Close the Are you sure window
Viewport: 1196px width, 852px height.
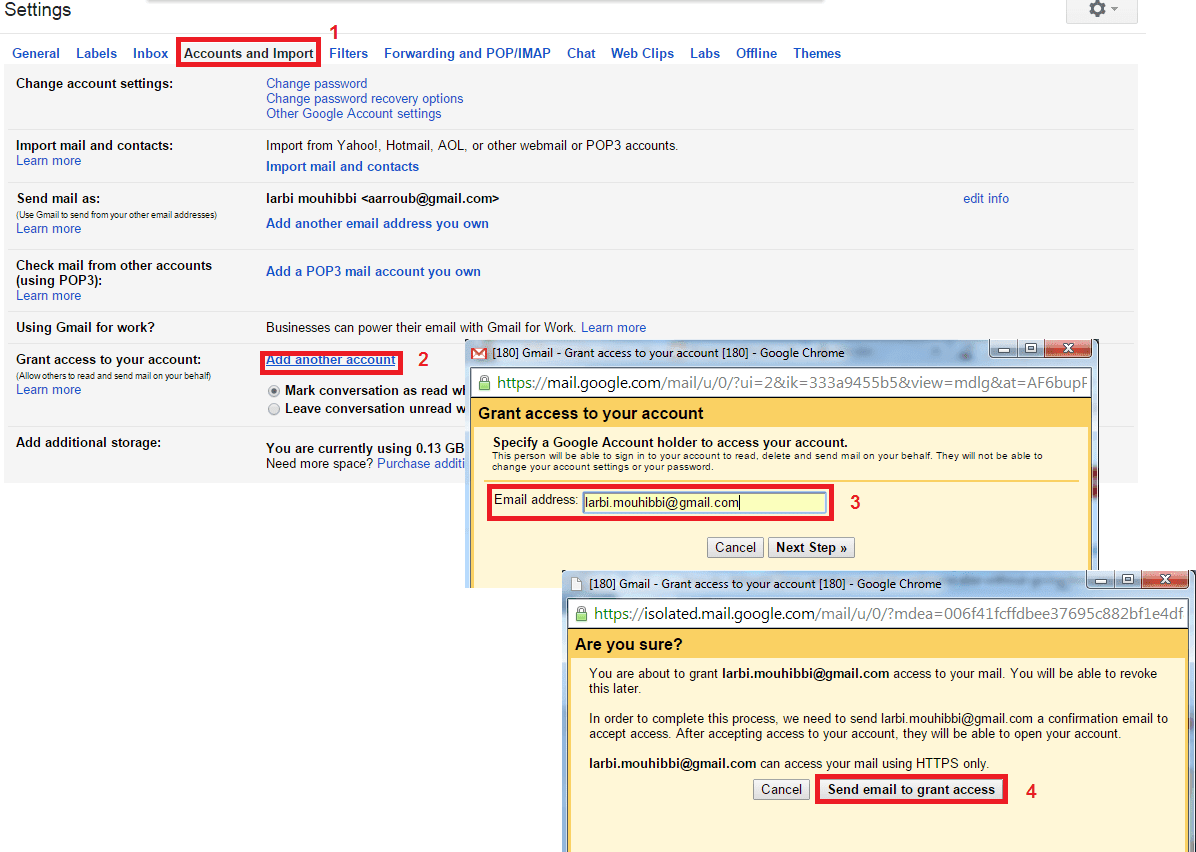click(x=1164, y=580)
